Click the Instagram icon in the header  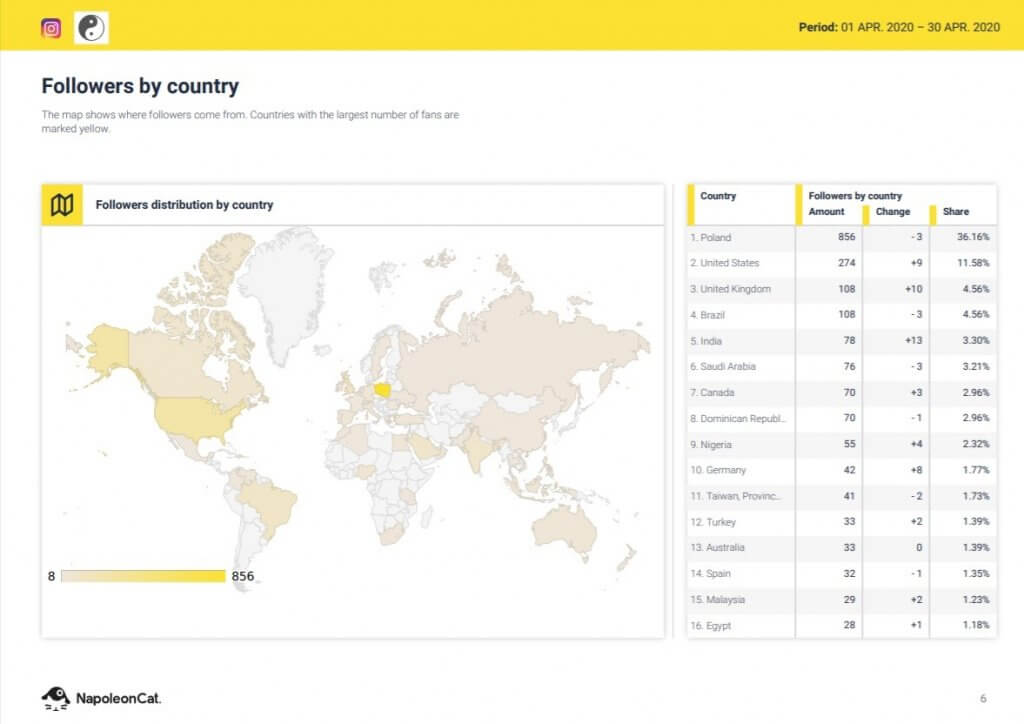coord(51,28)
